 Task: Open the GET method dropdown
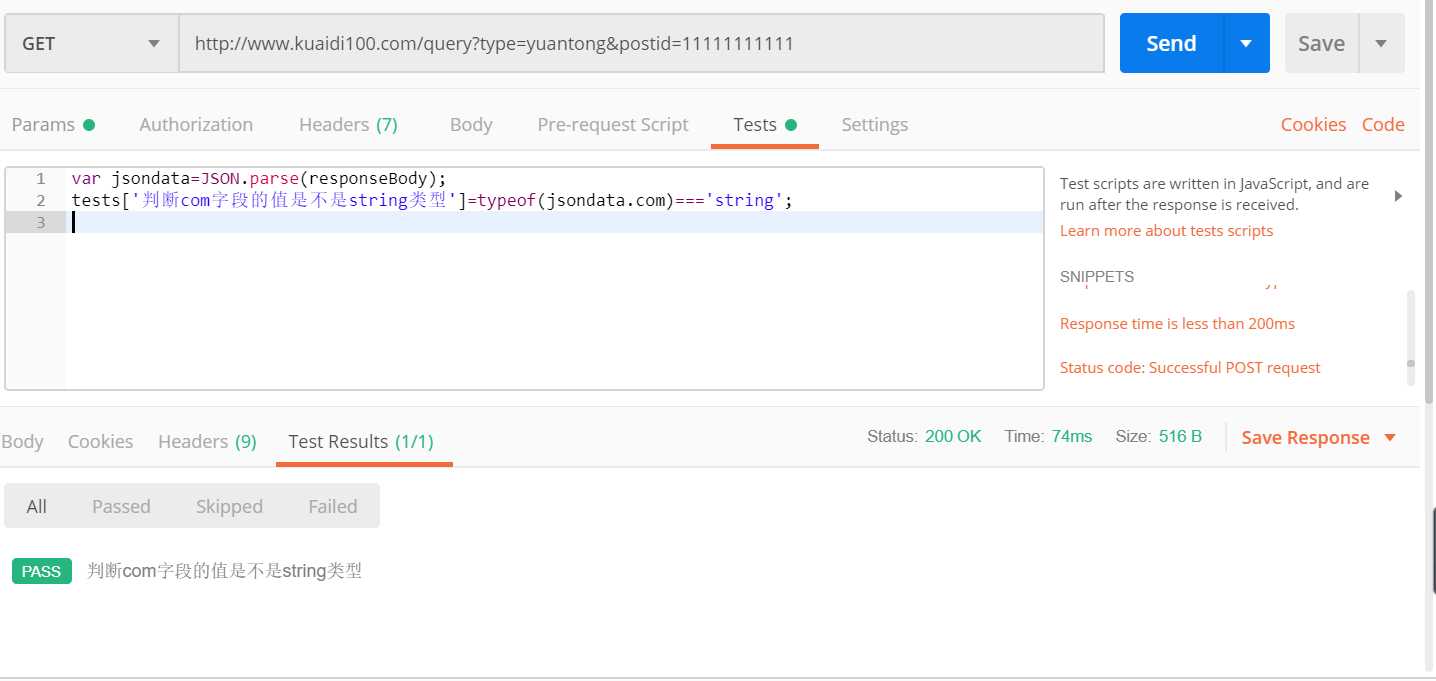(x=92, y=43)
